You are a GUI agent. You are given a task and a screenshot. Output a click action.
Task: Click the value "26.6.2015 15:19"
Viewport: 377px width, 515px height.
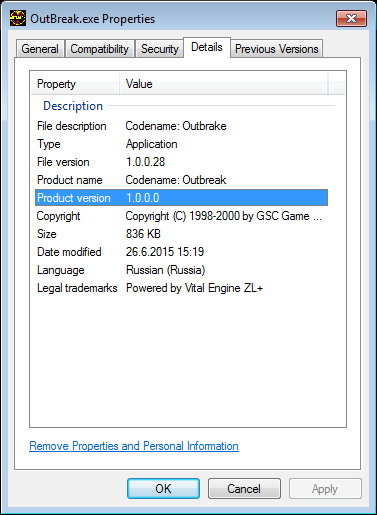coord(165,252)
